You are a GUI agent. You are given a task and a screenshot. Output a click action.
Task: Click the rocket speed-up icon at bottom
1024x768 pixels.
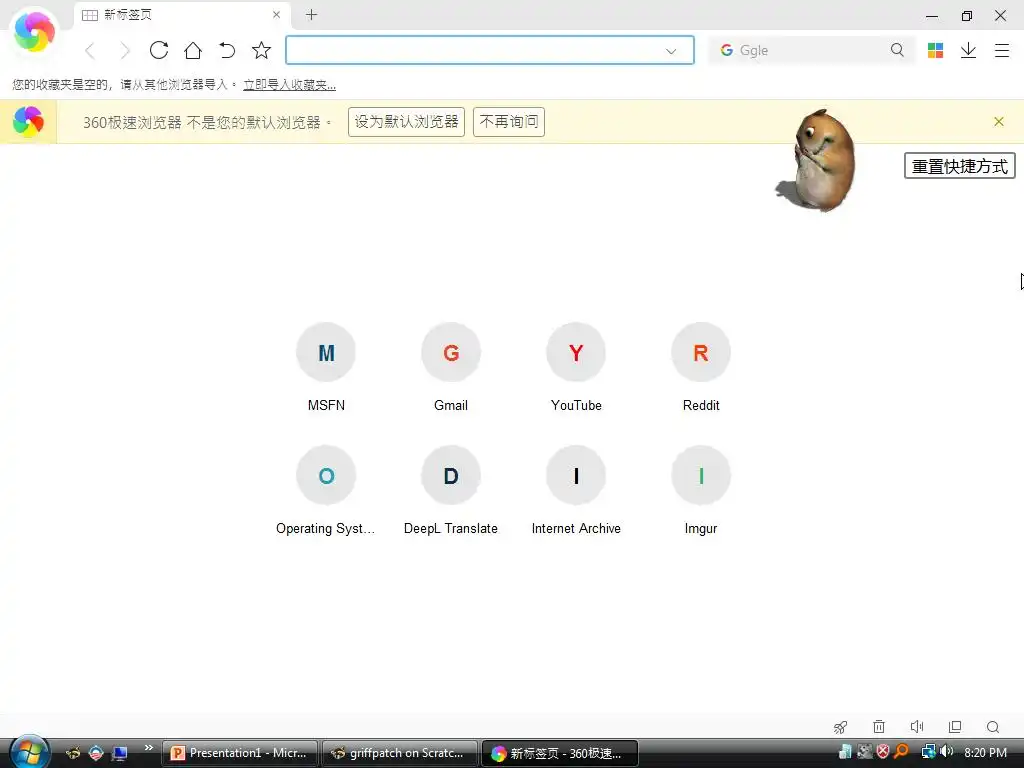coord(840,727)
